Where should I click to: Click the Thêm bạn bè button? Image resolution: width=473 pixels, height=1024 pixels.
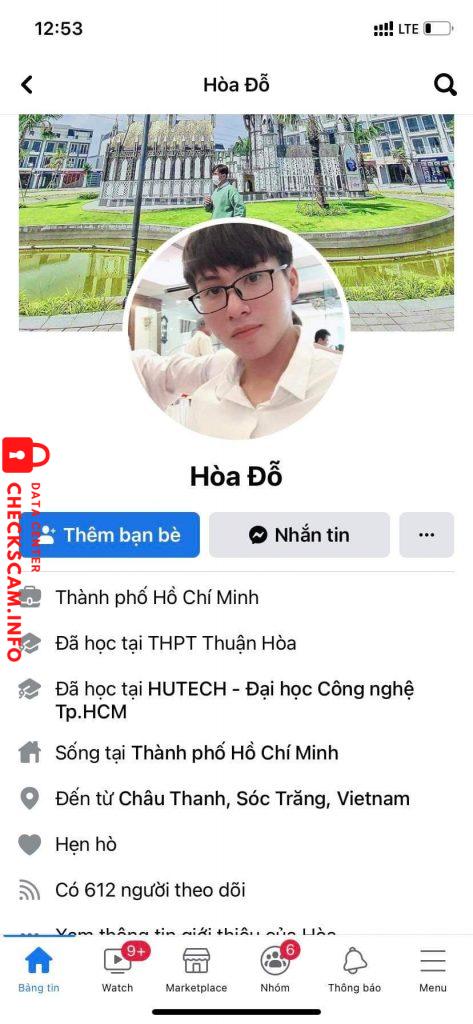[110, 535]
